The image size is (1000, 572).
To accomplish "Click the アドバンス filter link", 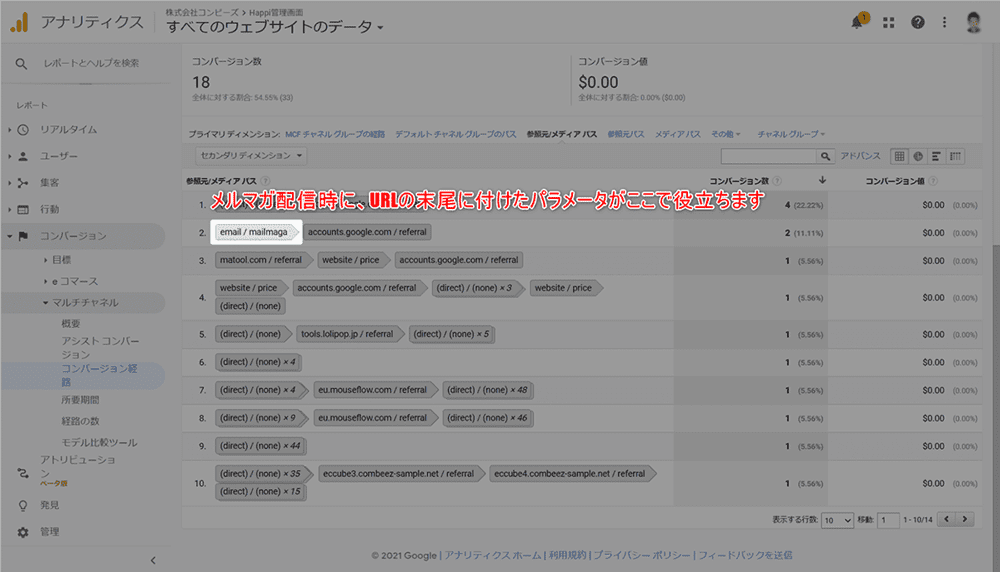I will [x=860, y=156].
